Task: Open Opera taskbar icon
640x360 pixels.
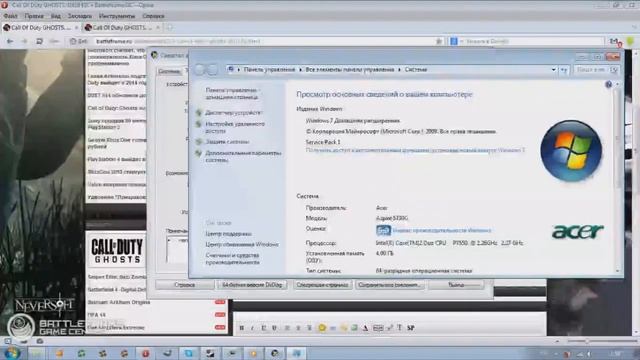Action: click(x=146, y=353)
